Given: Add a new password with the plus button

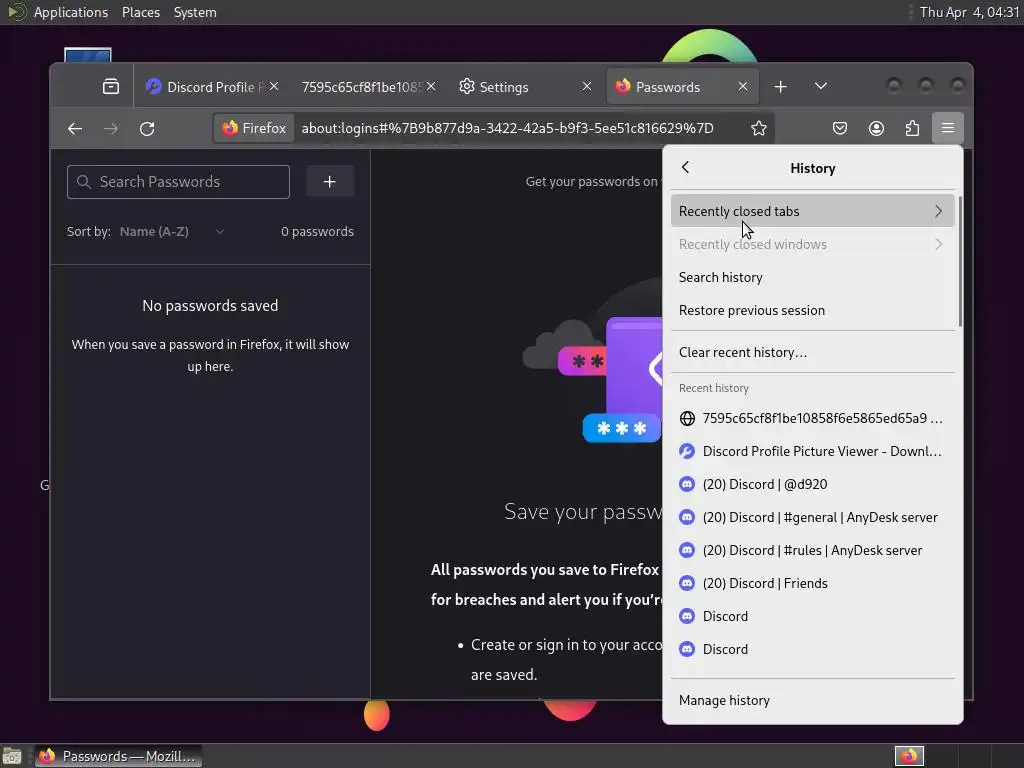Looking at the screenshot, I should click(330, 182).
